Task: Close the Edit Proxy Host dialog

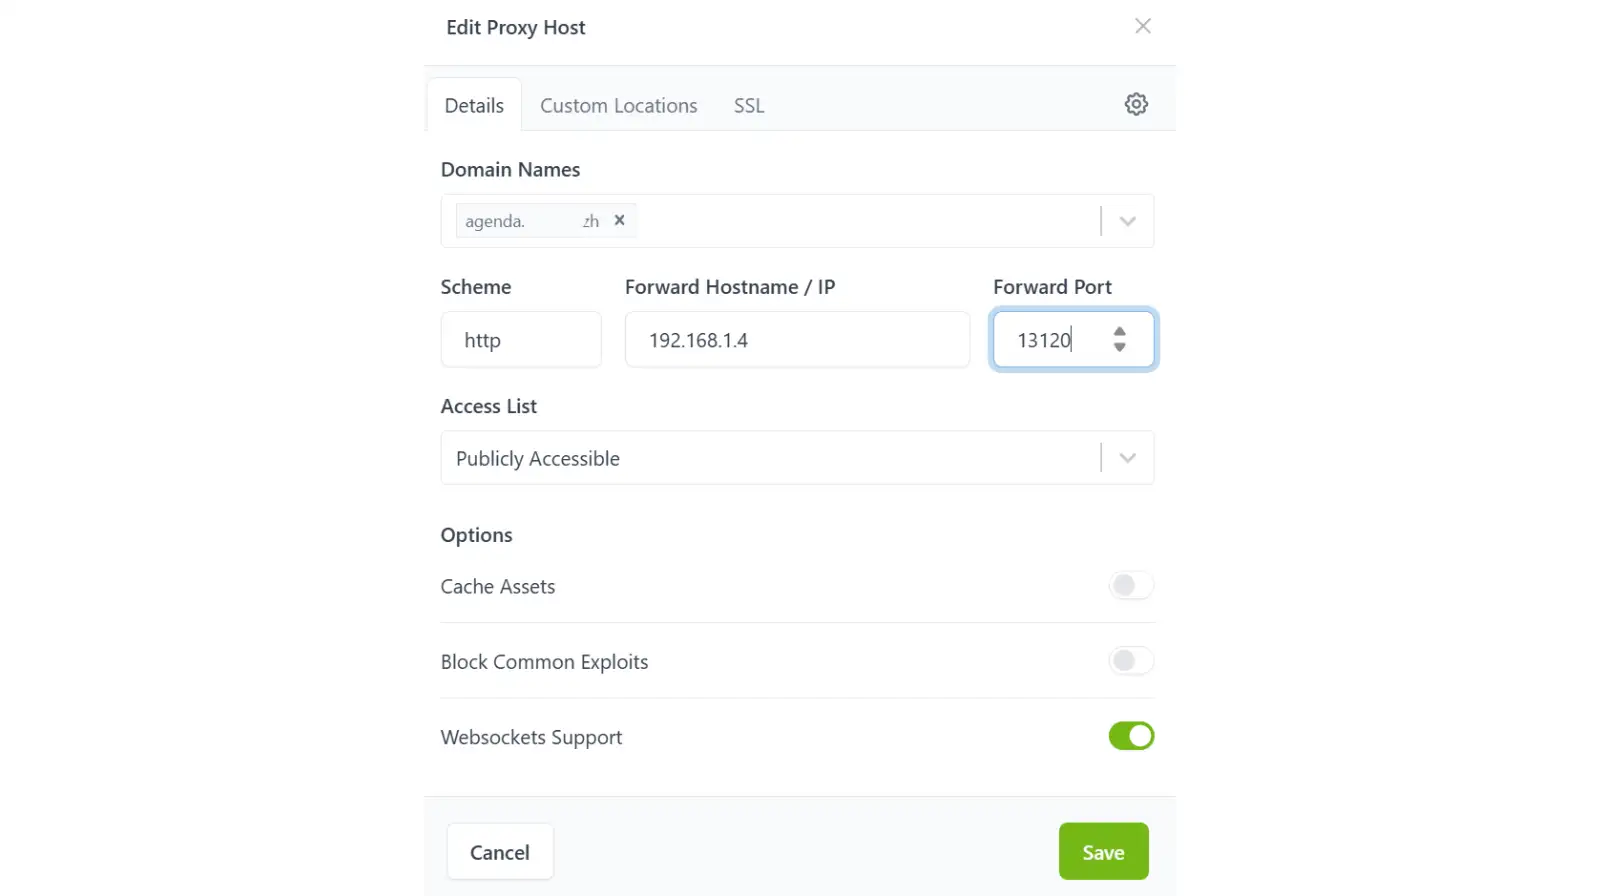Action: coord(1142,26)
